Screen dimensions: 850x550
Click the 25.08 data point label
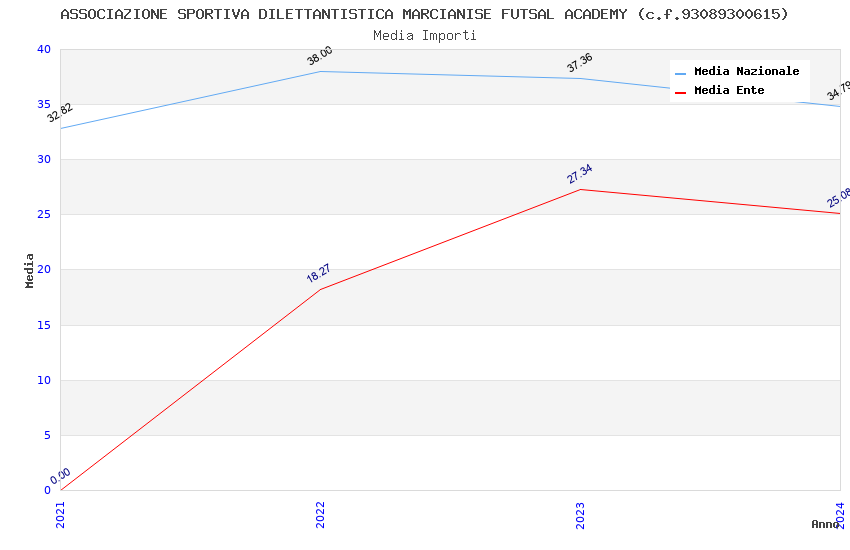pyautogui.click(x=838, y=197)
